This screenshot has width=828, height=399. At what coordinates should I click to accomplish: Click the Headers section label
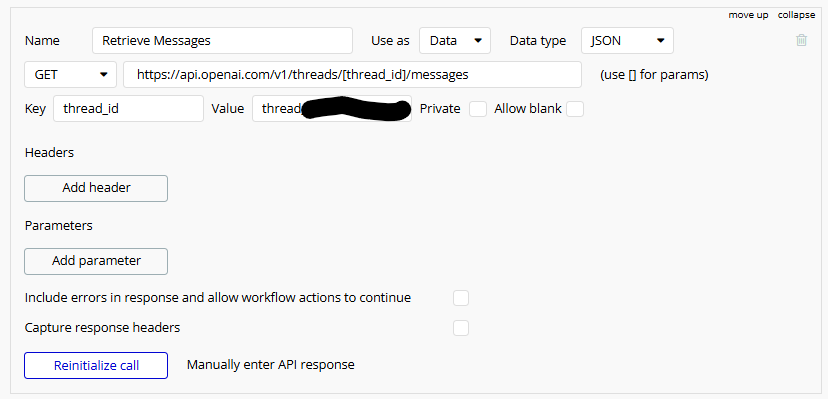[49, 153]
